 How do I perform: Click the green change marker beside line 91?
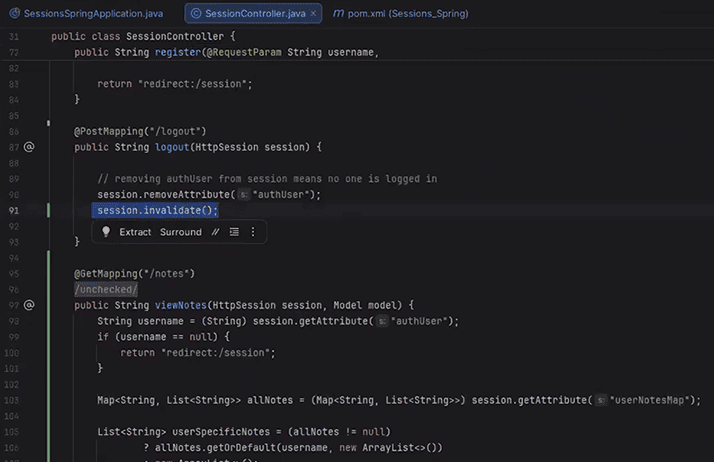[x=47, y=210]
